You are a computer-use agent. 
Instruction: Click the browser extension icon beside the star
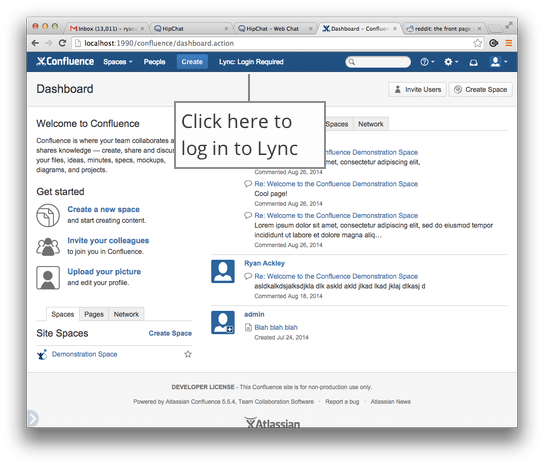click(x=493, y=43)
